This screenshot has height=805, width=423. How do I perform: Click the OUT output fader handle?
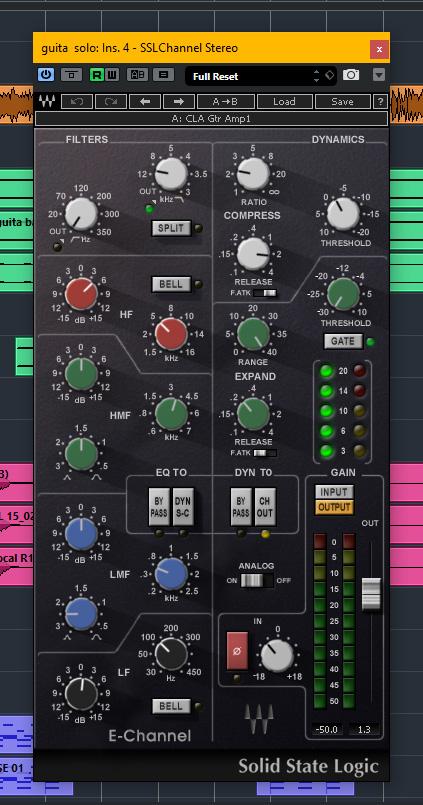pyautogui.click(x=371, y=595)
